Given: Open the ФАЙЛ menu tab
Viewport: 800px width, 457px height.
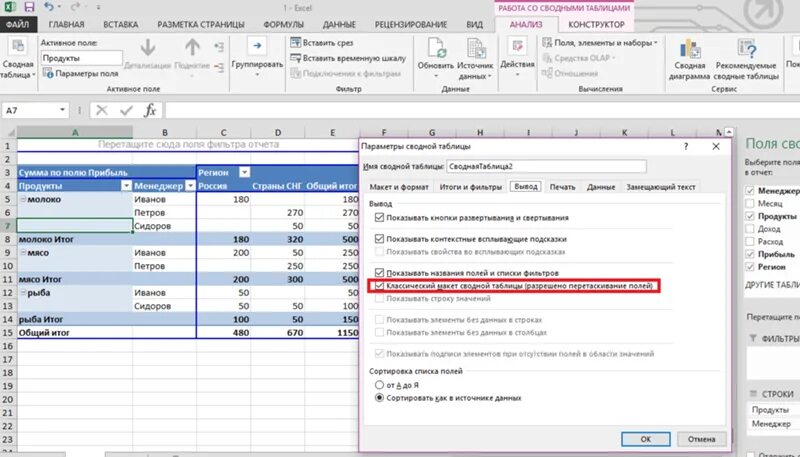Looking at the screenshot, I should (18, 24).
